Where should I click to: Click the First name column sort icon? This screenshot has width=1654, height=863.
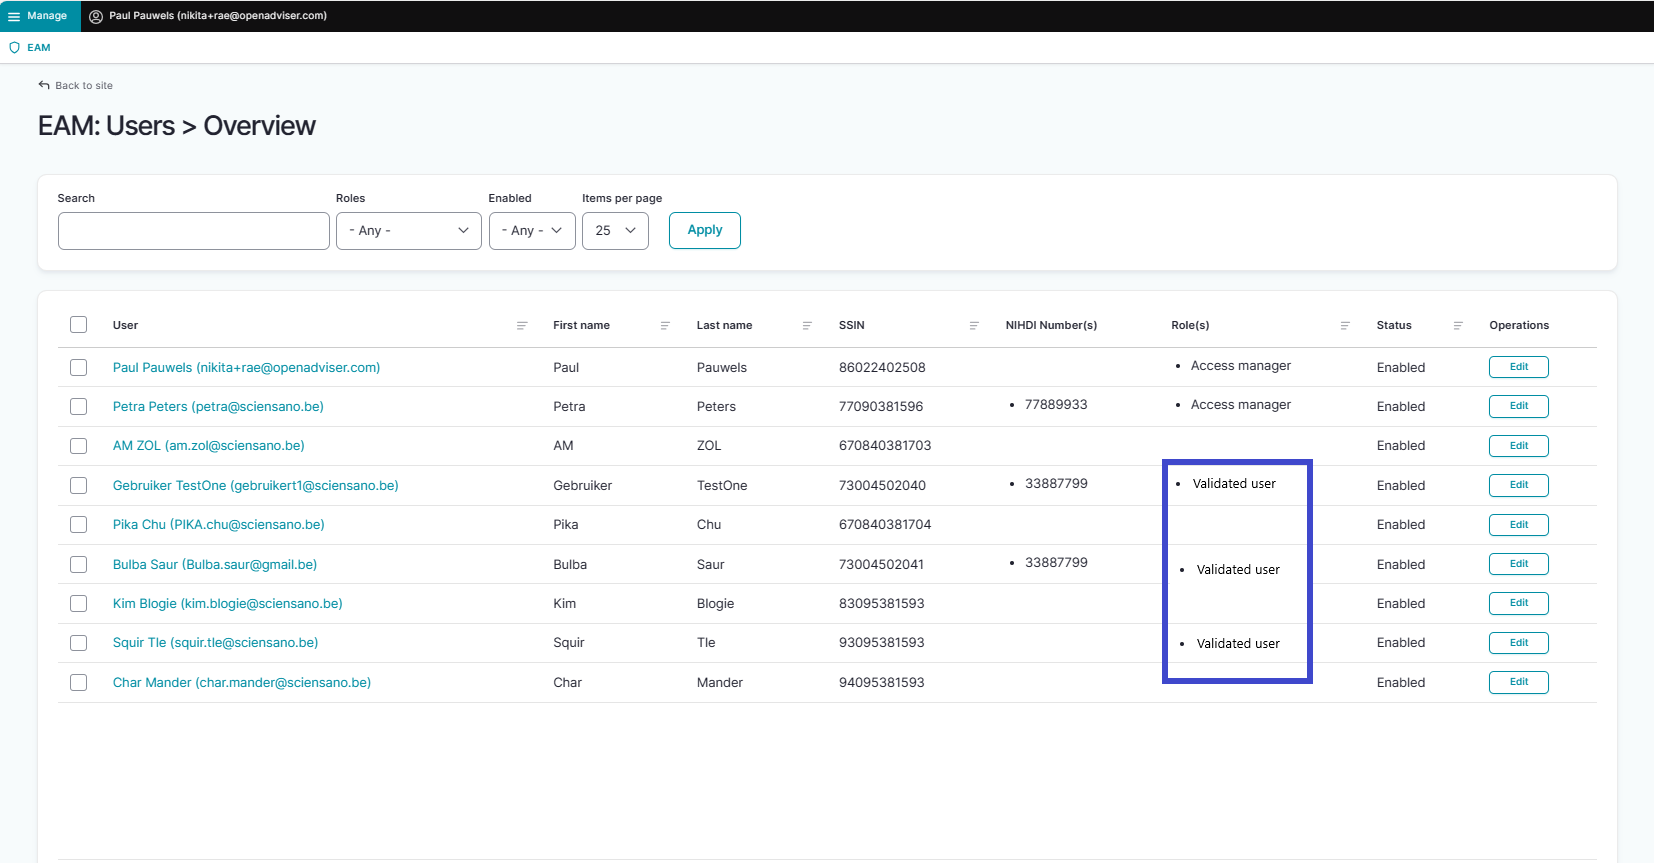pyautogui.click(x=665, y=326)
